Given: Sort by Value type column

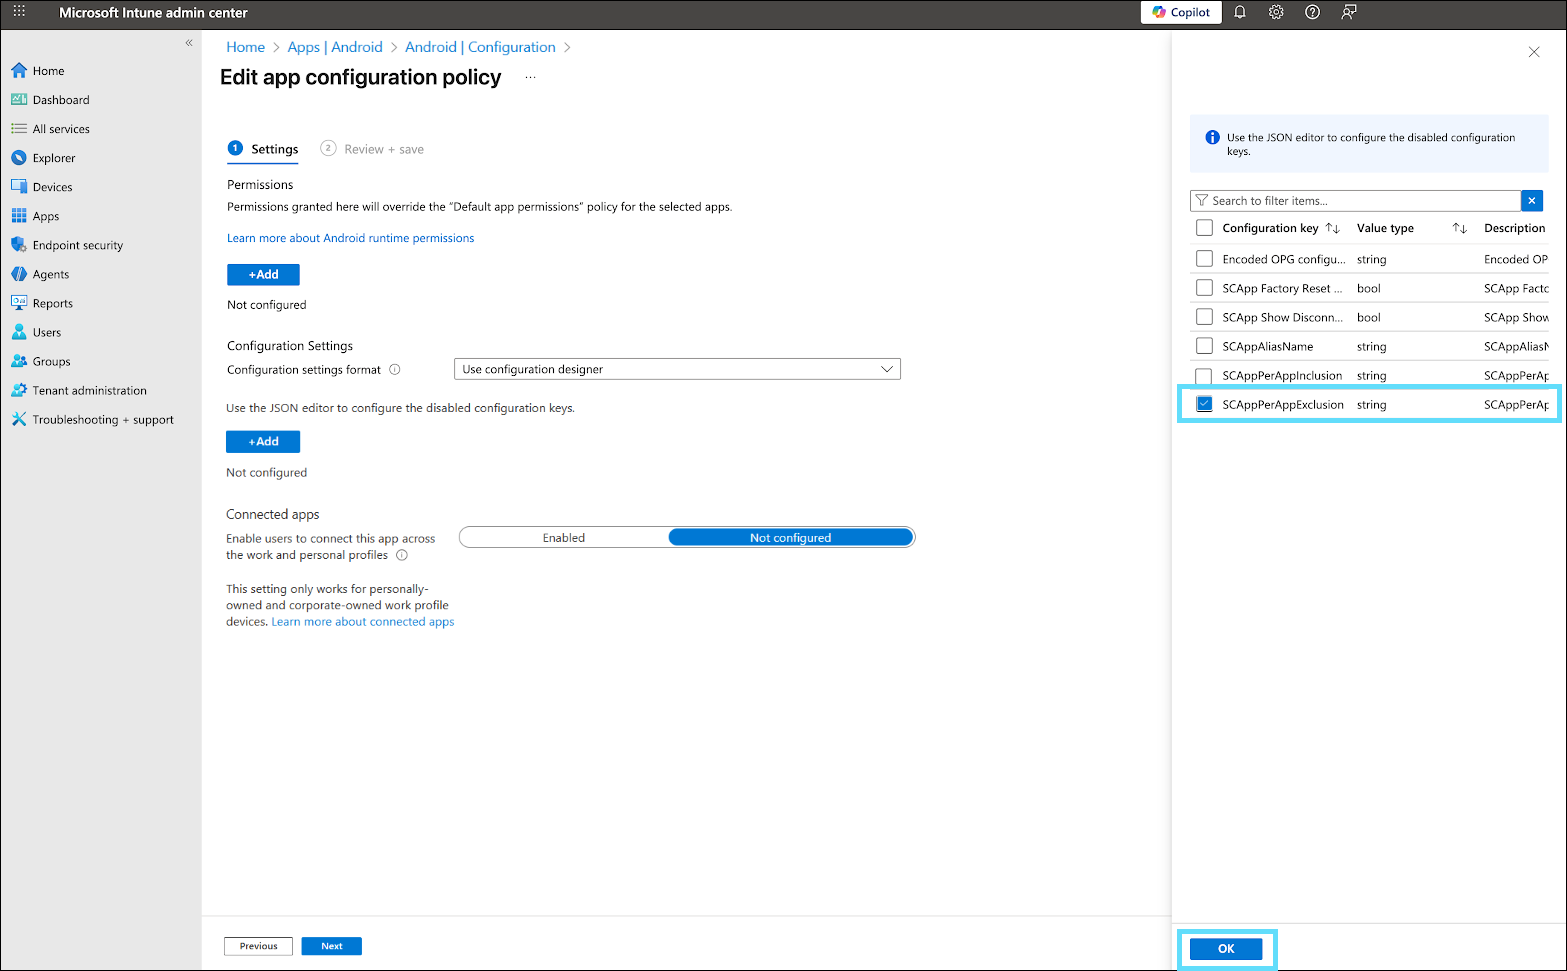Looking at the screenshot, I should click(x=1459, y=228).
